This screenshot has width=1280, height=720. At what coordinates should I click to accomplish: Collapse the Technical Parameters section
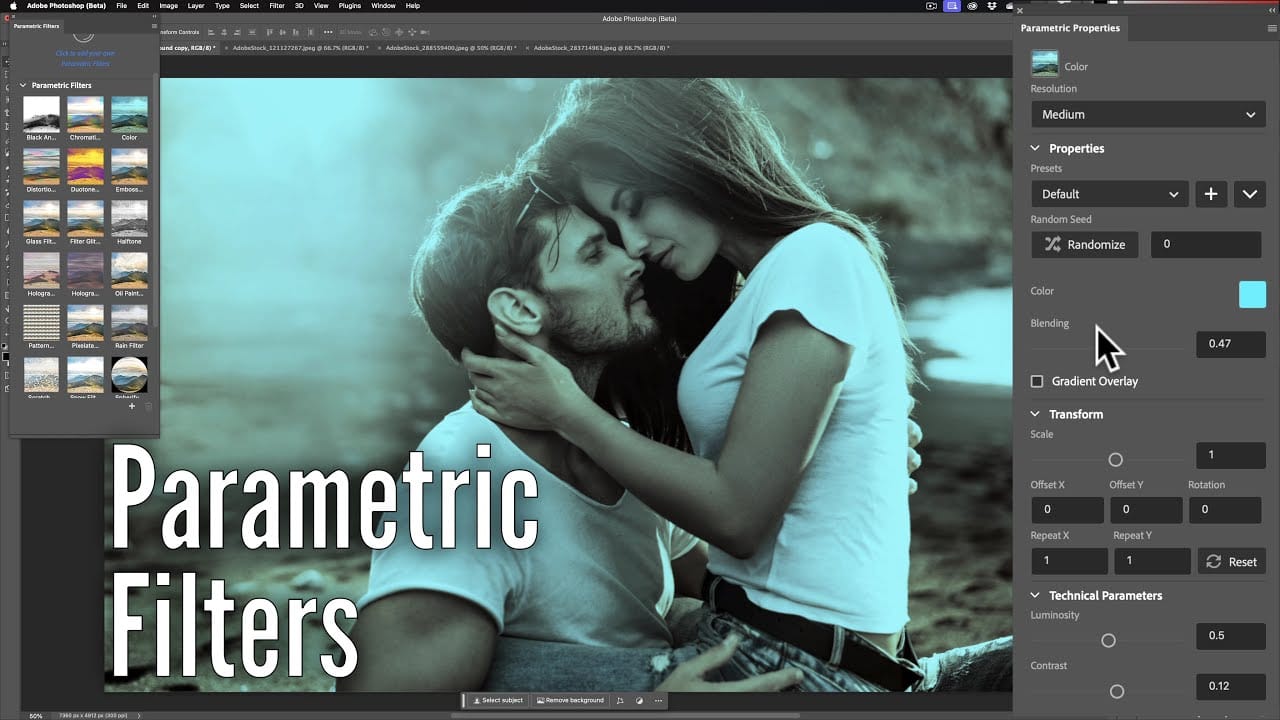click(x=1036, y=595)
